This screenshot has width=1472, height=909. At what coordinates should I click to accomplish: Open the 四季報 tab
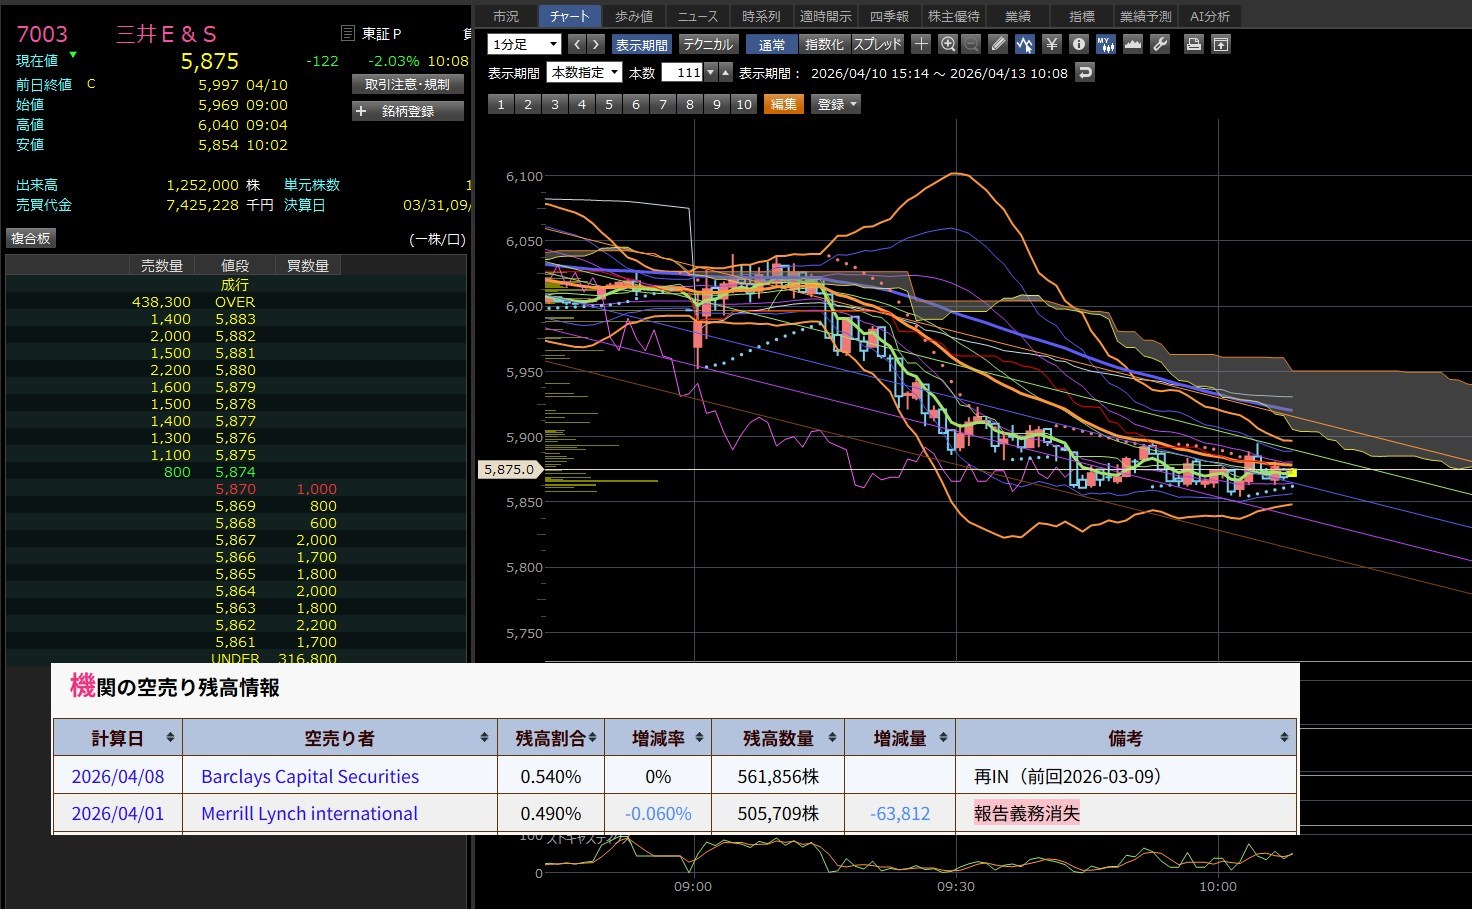pos(888,16)
